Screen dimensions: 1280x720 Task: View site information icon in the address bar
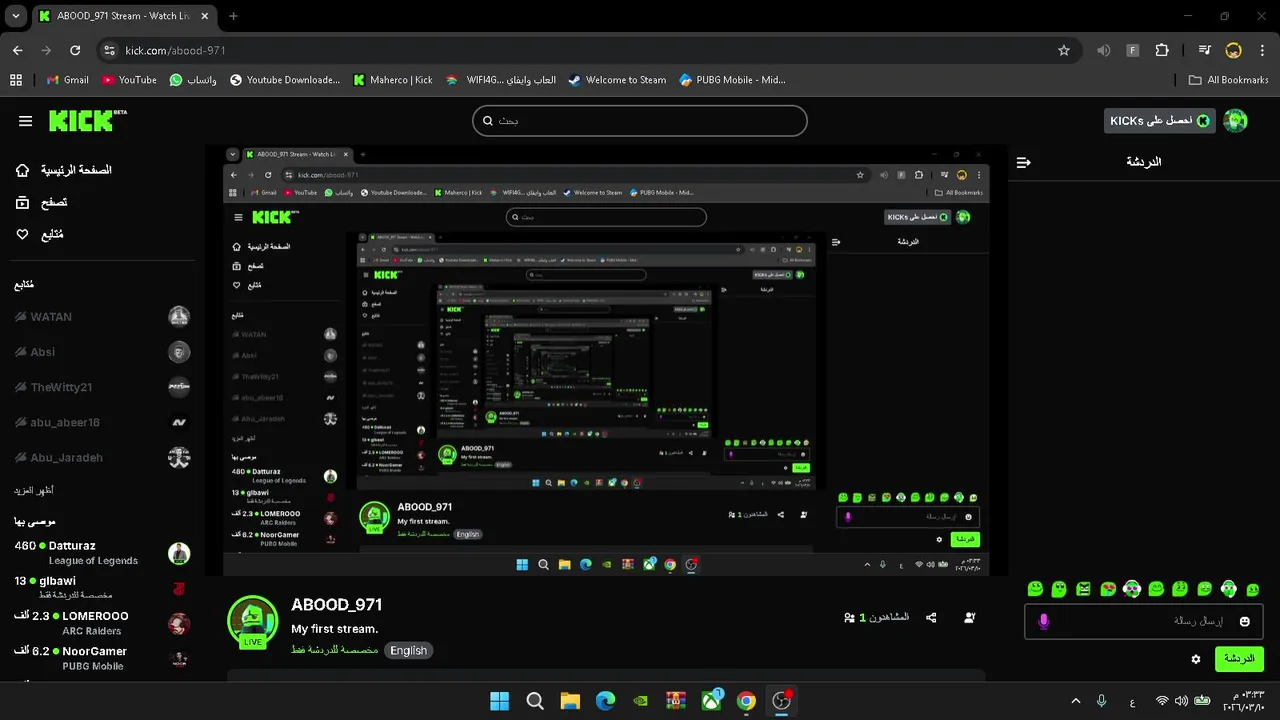[110, 50]
